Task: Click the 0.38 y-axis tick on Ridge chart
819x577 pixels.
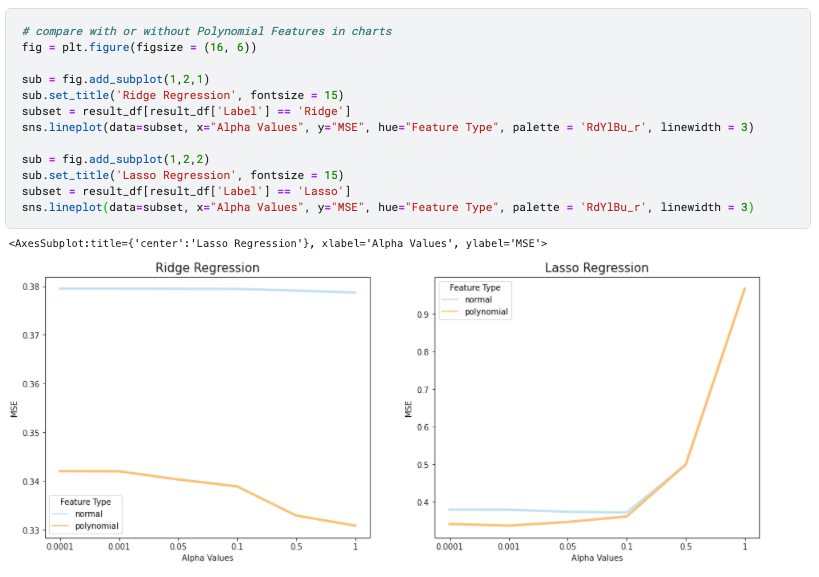Action: point(31,287)
